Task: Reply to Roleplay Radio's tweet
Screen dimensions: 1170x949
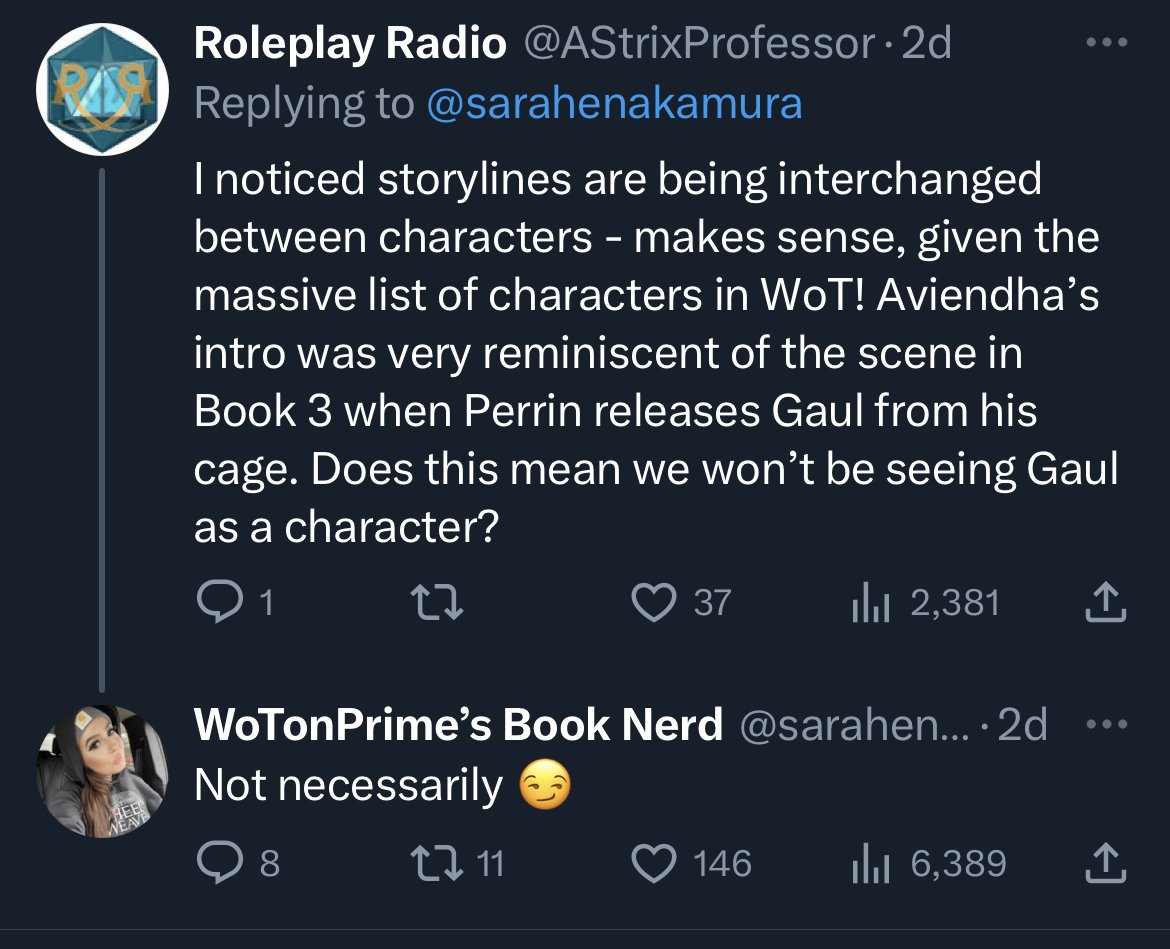Action: click(215, 603)
